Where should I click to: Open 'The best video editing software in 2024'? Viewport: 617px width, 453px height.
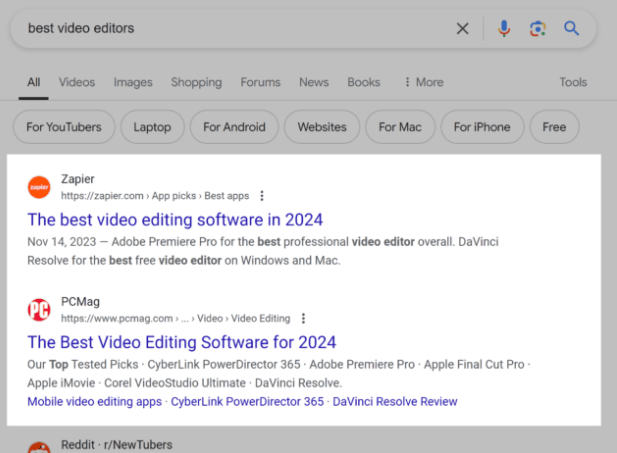pos(175,220)
